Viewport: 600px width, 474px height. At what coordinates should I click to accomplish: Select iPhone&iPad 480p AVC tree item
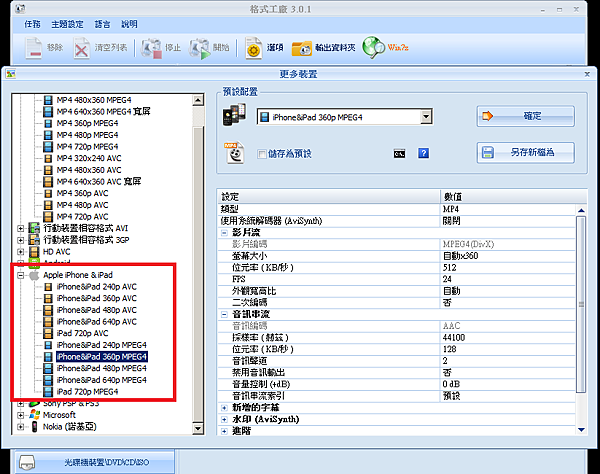(96, 310)
